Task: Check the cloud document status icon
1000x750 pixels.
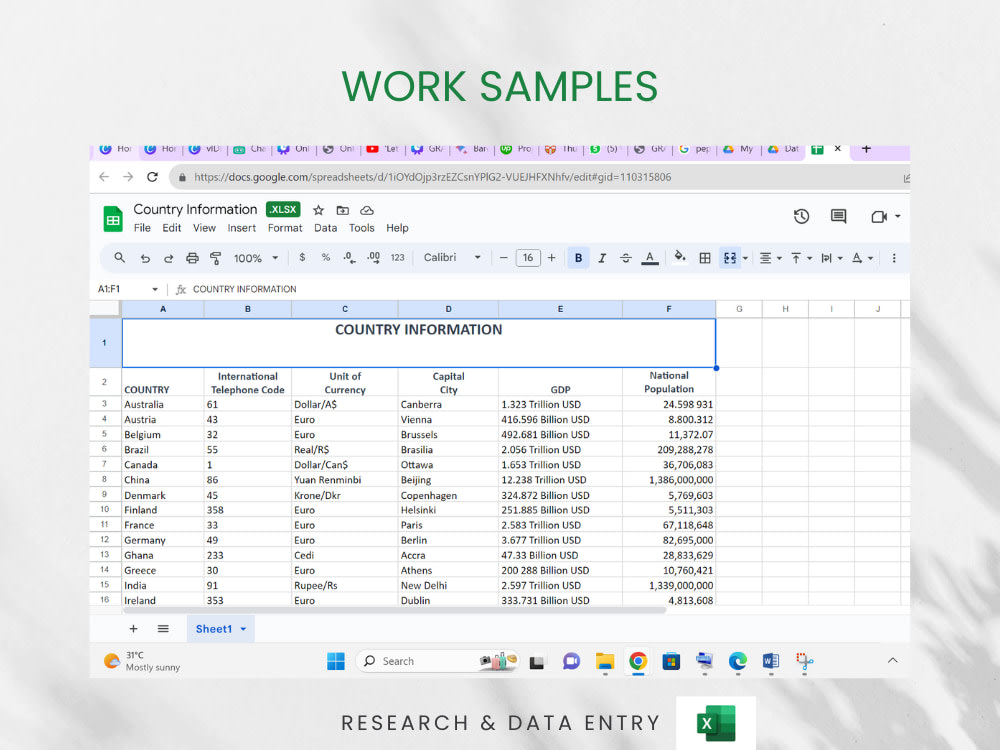Action: click(x=367, y=210)
